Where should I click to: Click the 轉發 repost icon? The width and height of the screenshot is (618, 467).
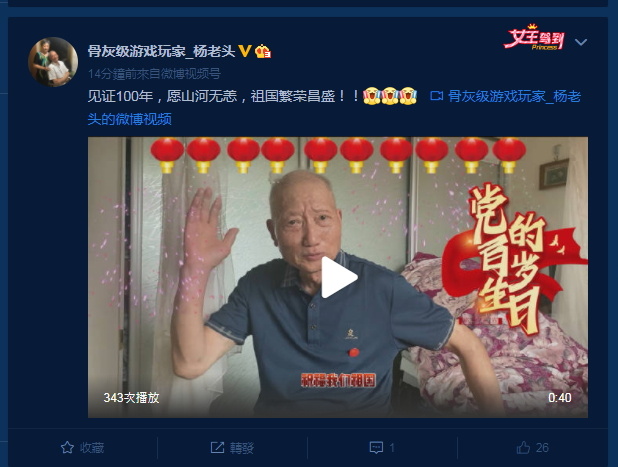(217, 447)
